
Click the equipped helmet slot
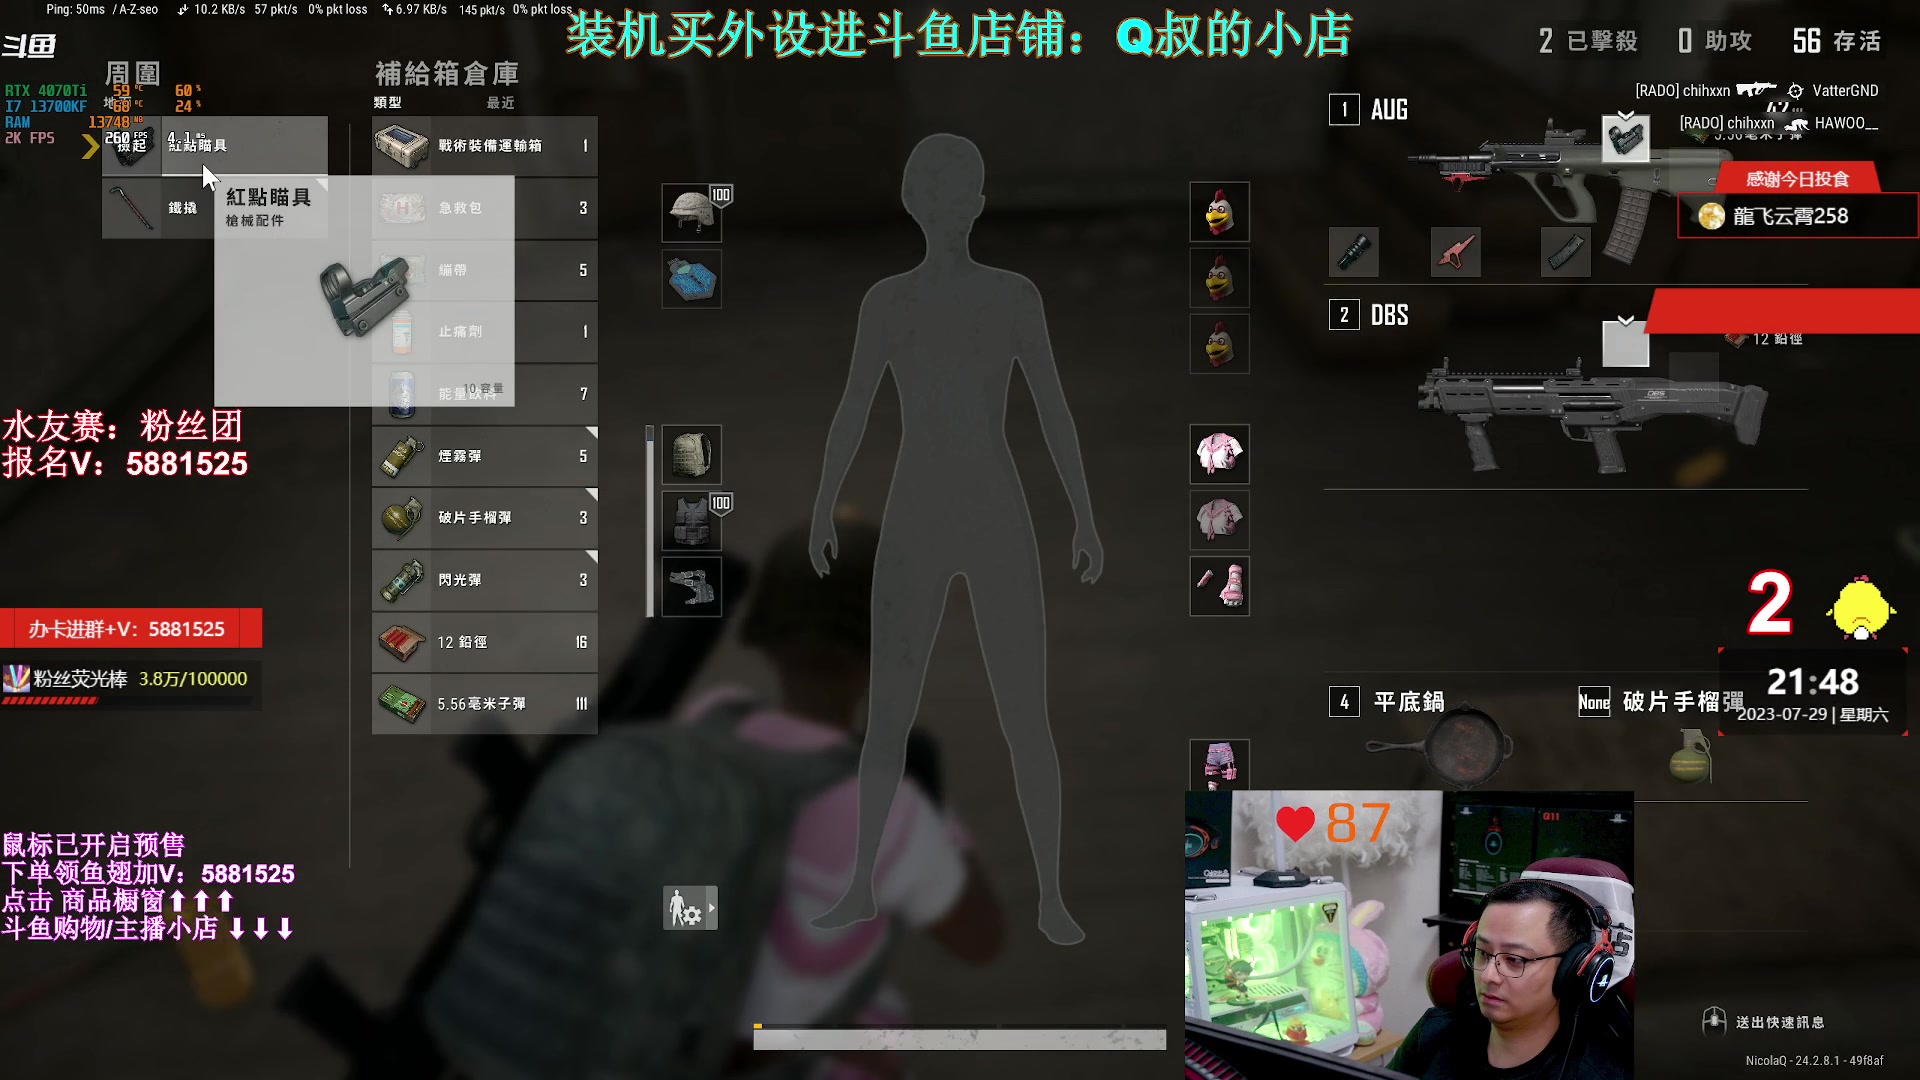coord(692,212)
